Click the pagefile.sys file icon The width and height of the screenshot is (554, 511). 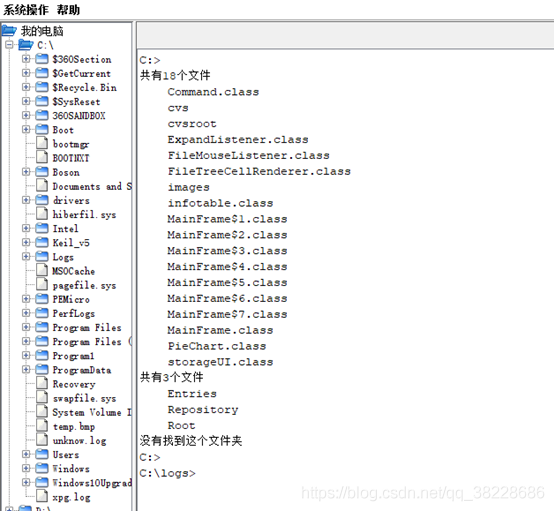click(42, 285)
